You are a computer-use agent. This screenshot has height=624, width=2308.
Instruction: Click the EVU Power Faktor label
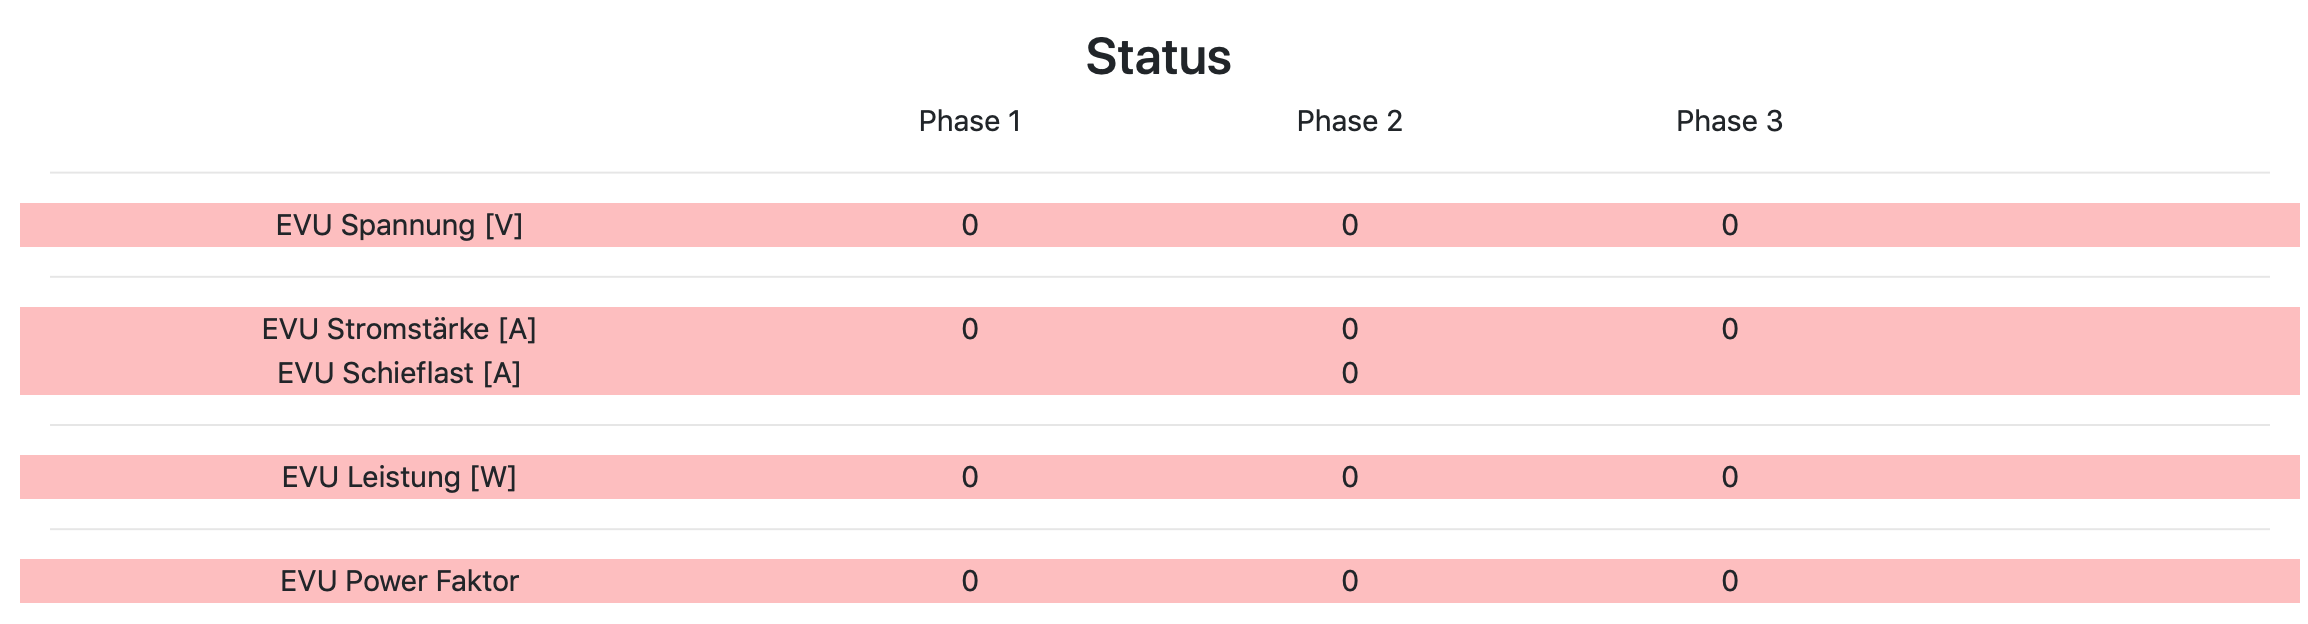point(399,581)
